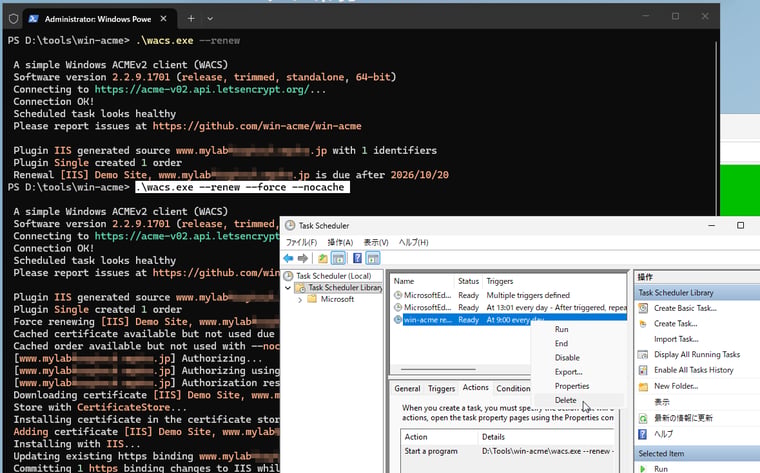
Task: Select Task Scheduler Library in tree
Action: pyautogui.click(x=345, y=287)
